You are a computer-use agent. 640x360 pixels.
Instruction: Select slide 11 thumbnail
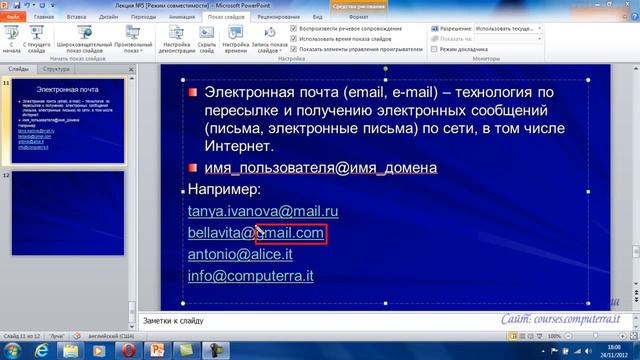[68, 121]
